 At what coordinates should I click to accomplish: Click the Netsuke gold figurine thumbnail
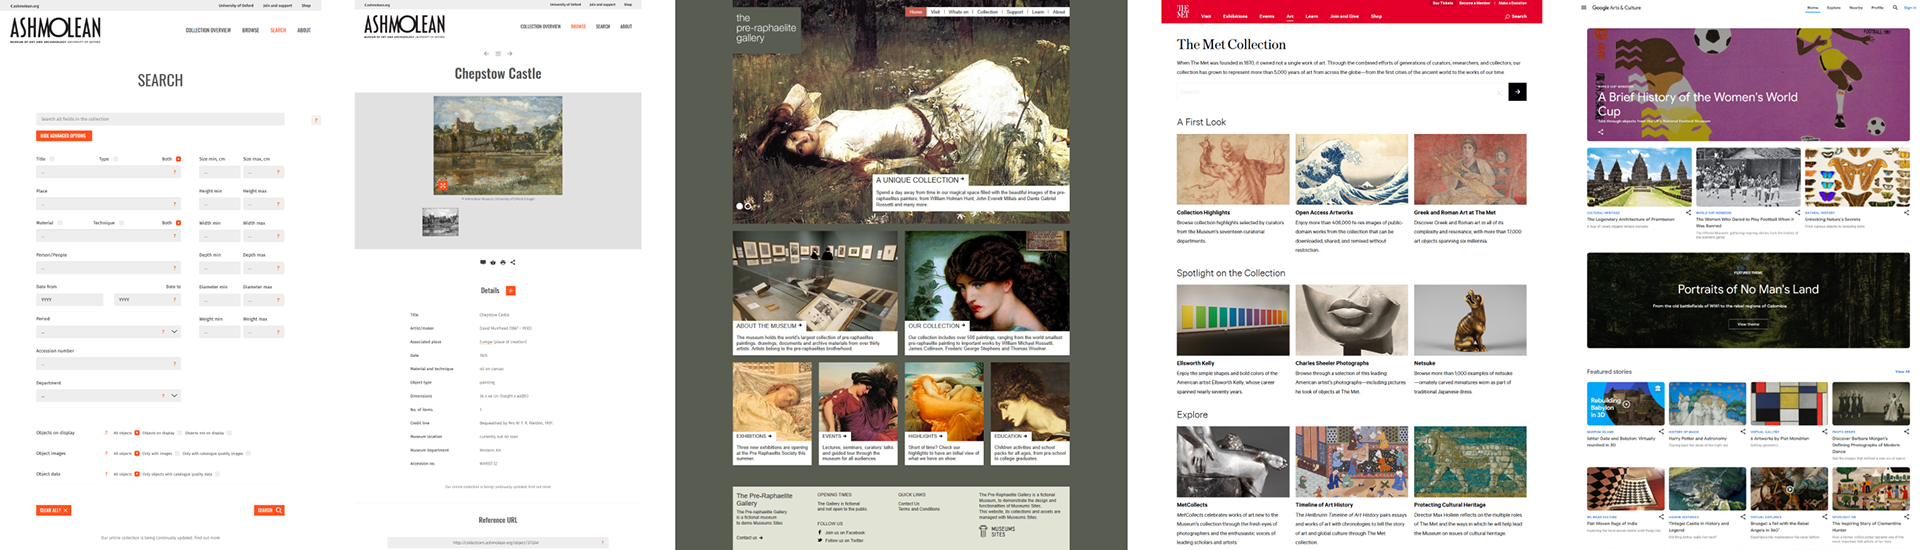(1470, 320)
